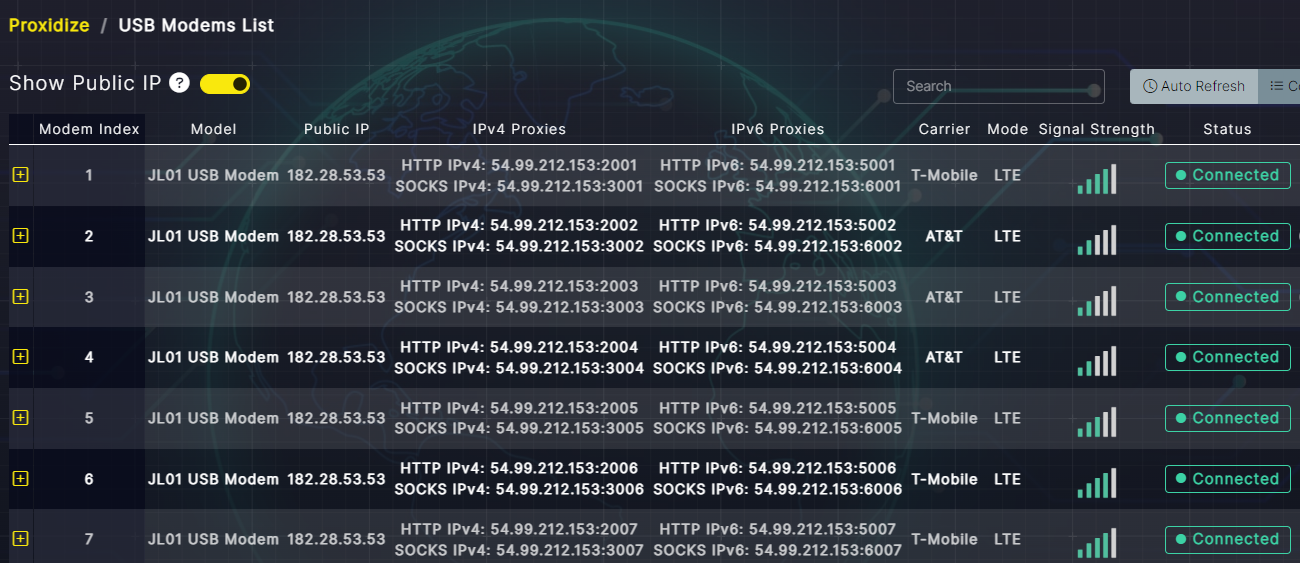Click signal strength bars for modem 7
1300x563 pixels.
1097,543
